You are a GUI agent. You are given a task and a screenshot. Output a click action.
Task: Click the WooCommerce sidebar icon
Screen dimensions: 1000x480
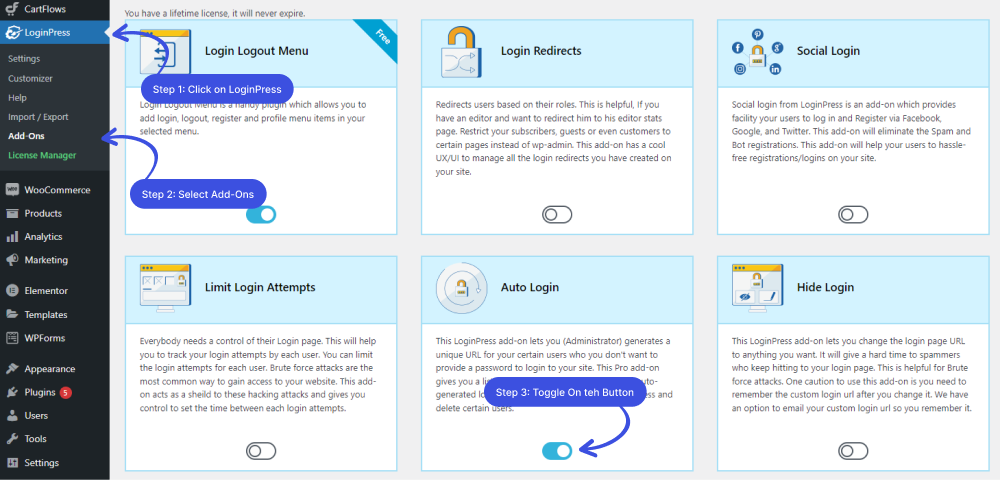pos(11,190)
